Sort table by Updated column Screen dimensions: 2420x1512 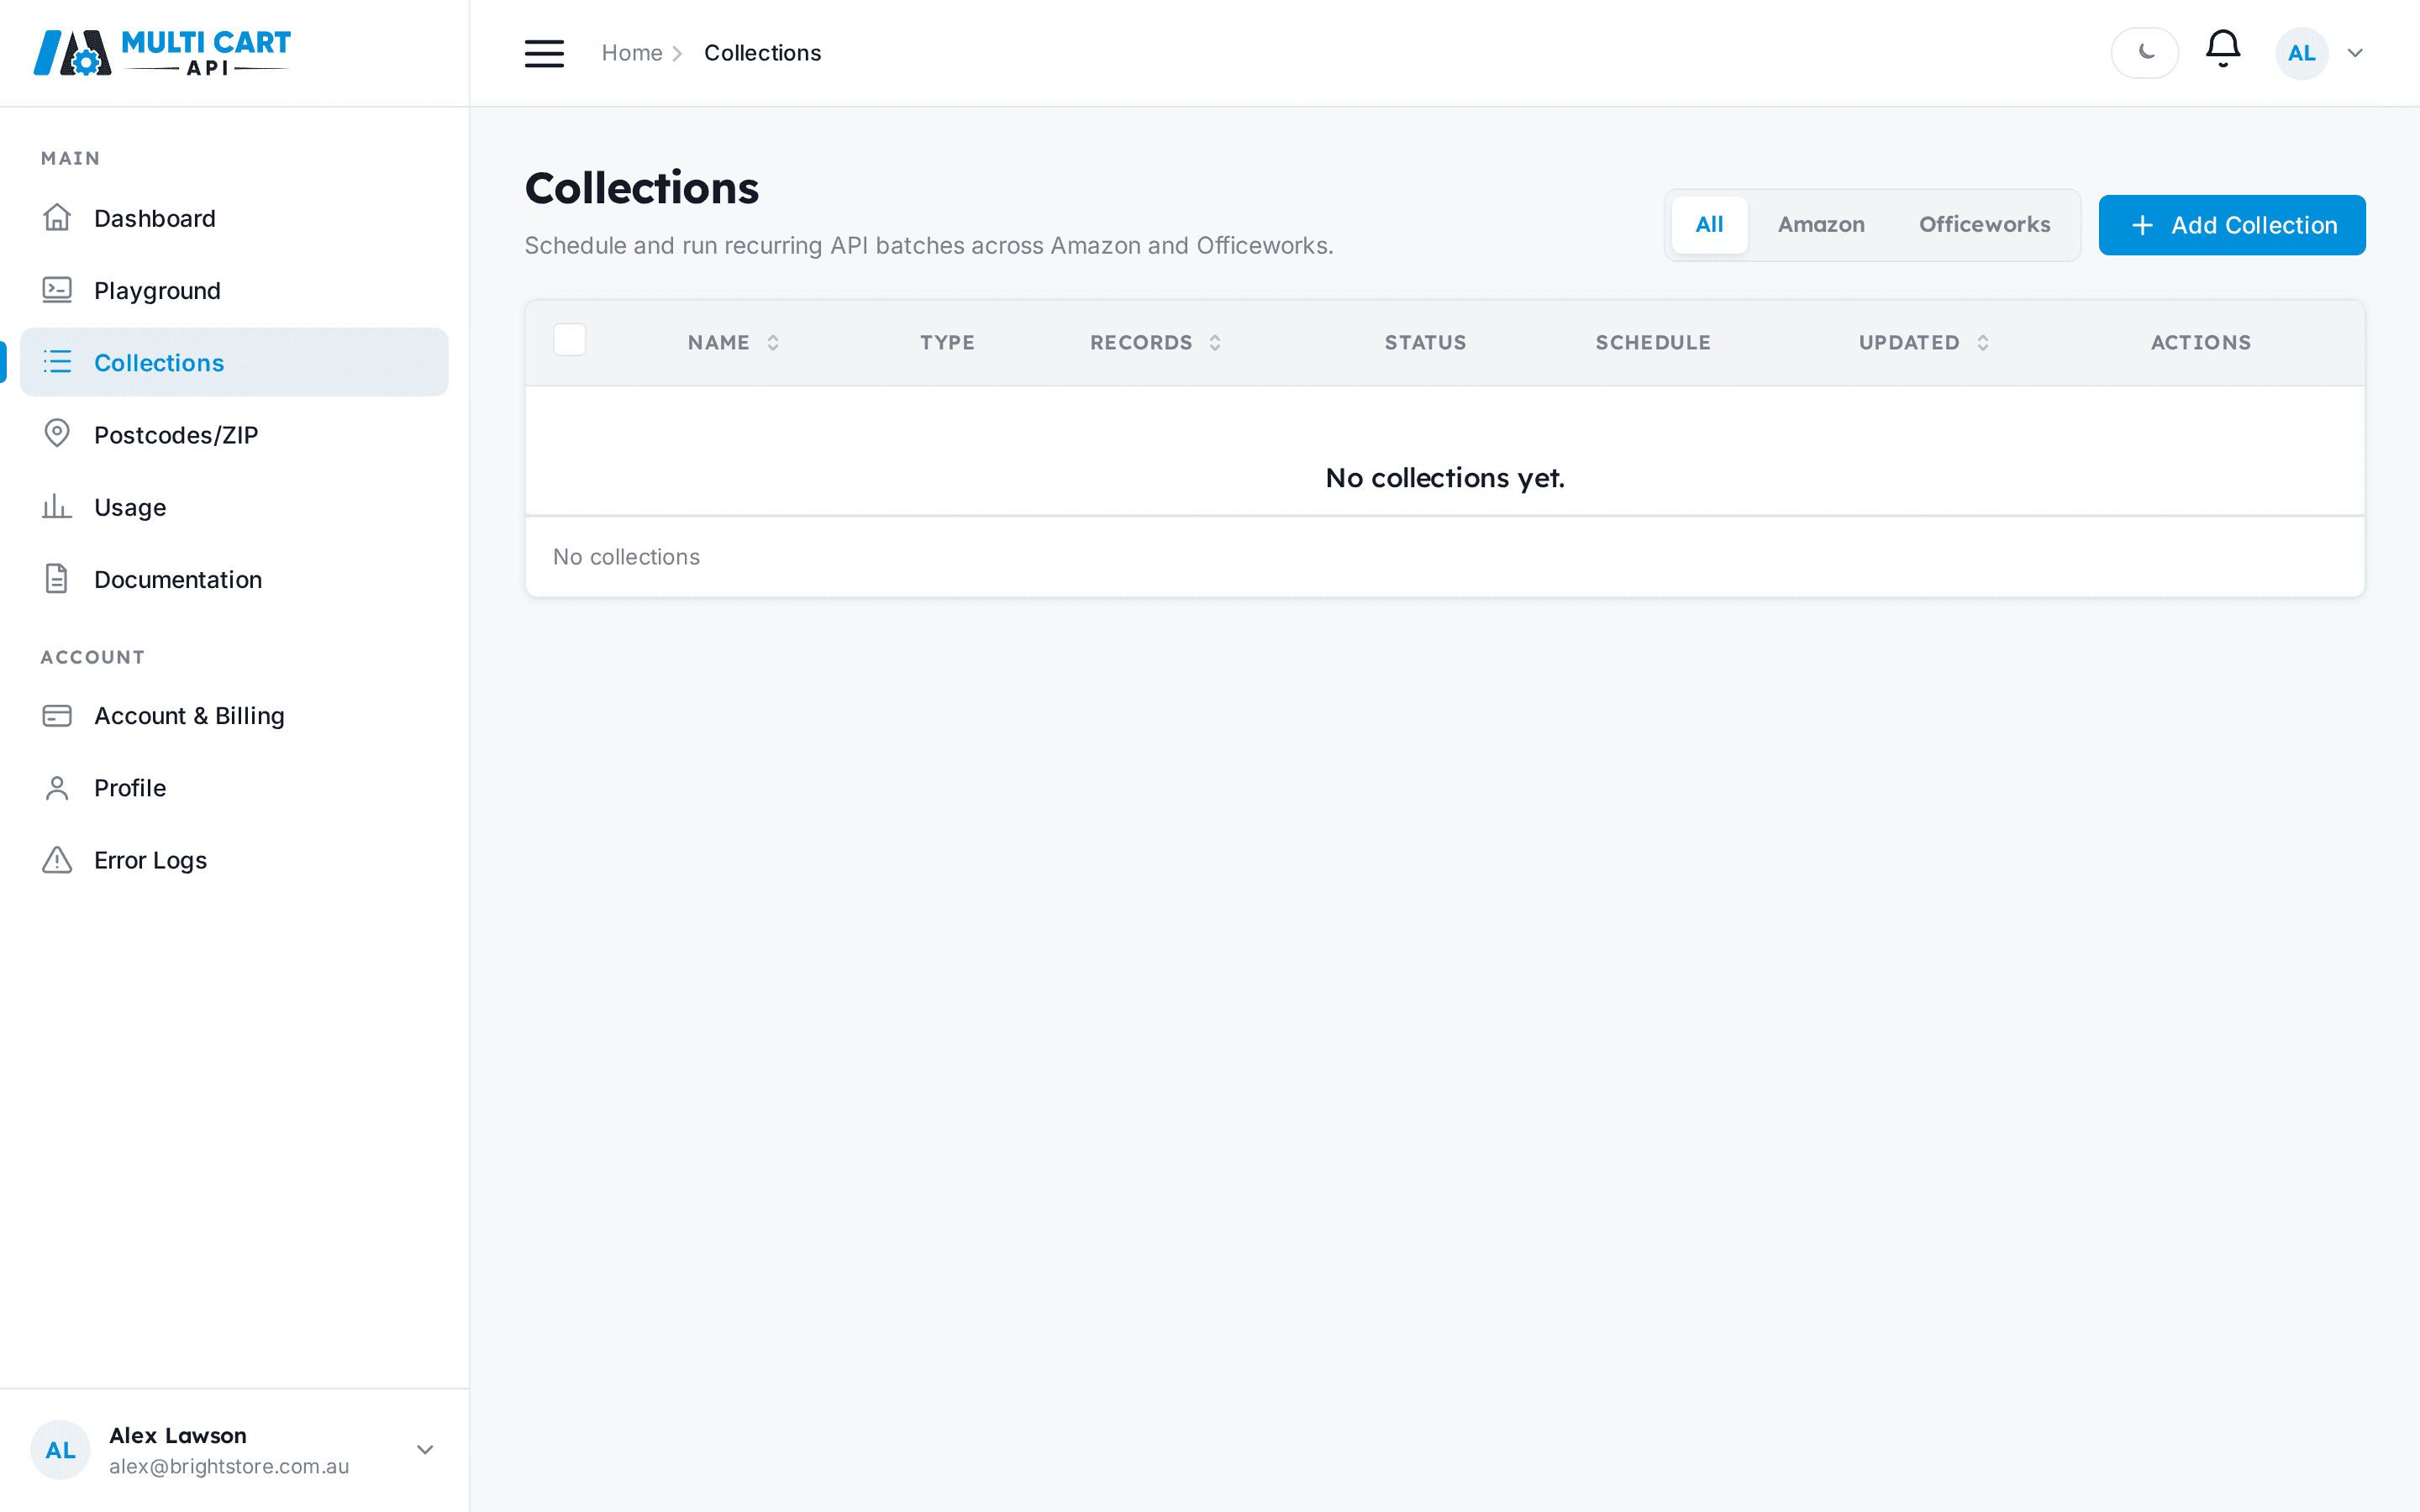point(1924,342)
